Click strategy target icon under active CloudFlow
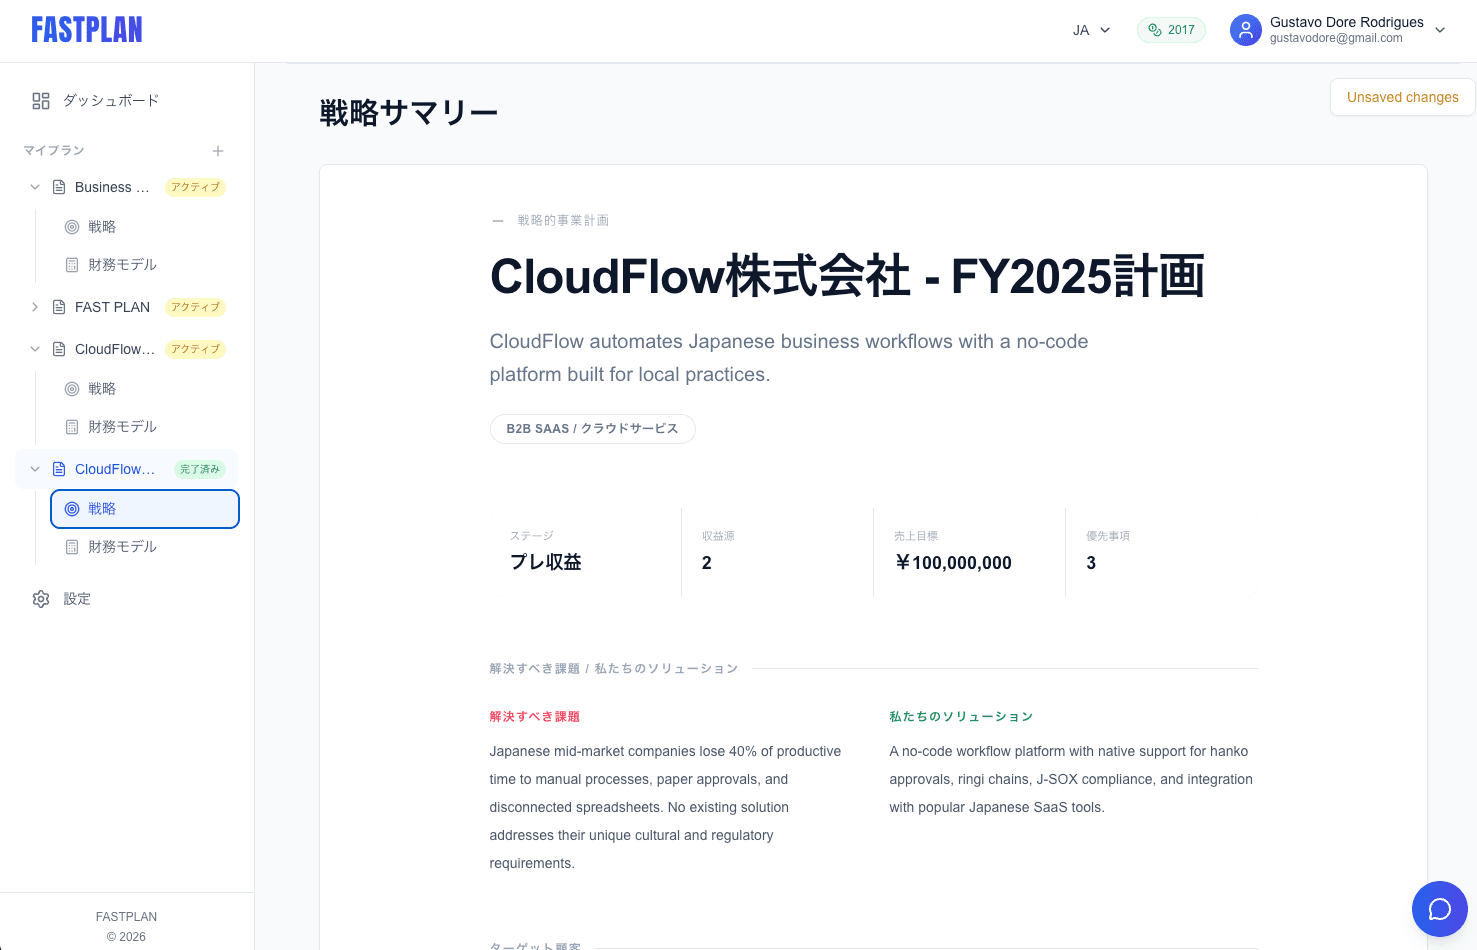The width and height of the screenshot is (1477, 950). pos(72,389)
